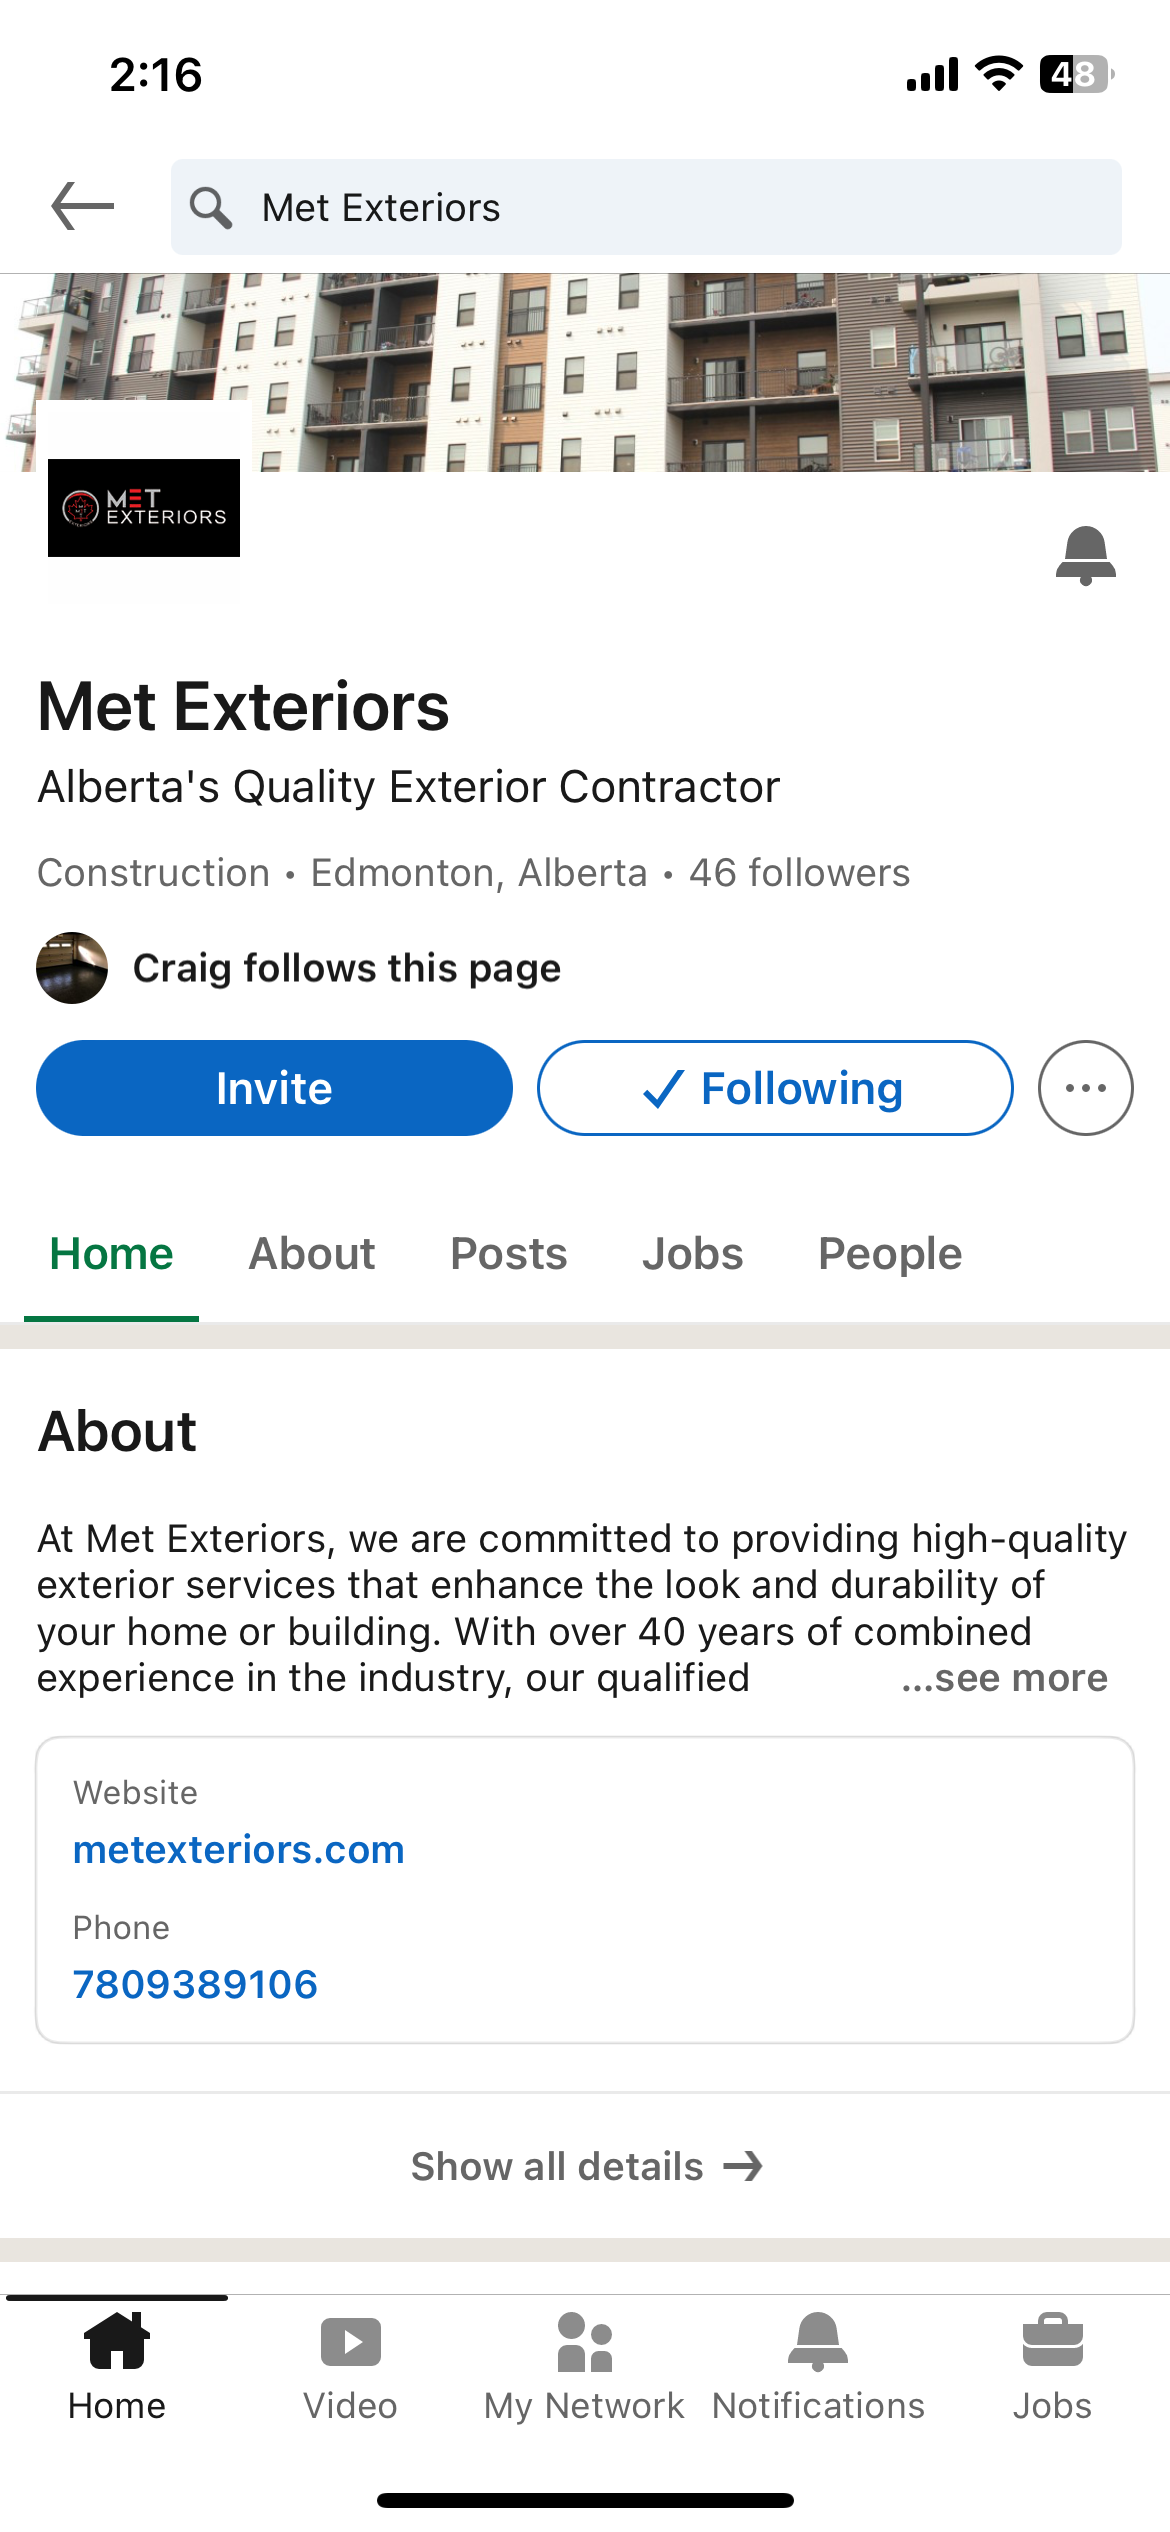Open the three-dot more options button
This screenshot has height=2532, width=1170.
point(1085,1088)
